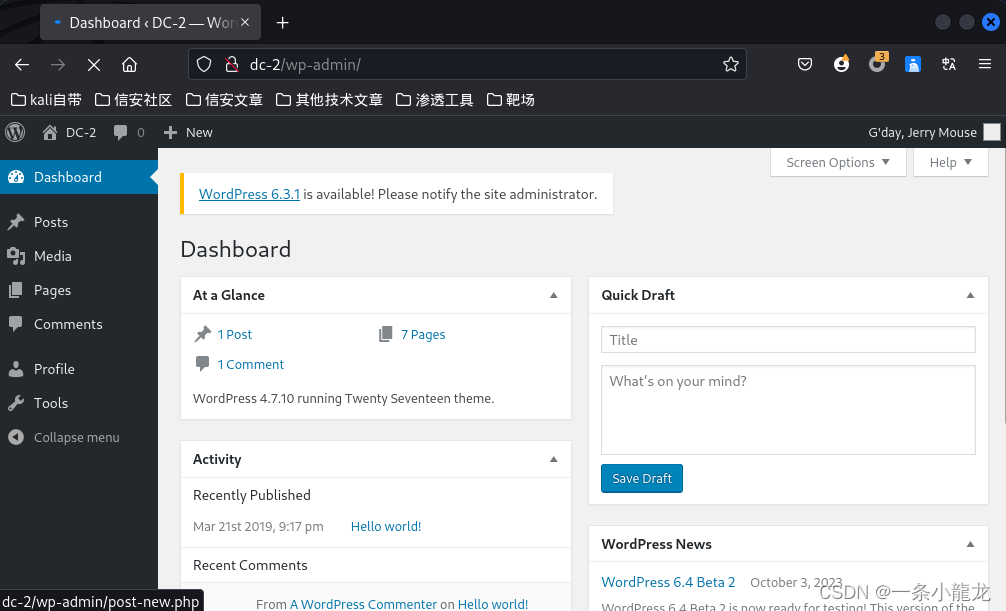Collapse the Activity panel
1006x611 pixels.
click(x=554, y=459)
